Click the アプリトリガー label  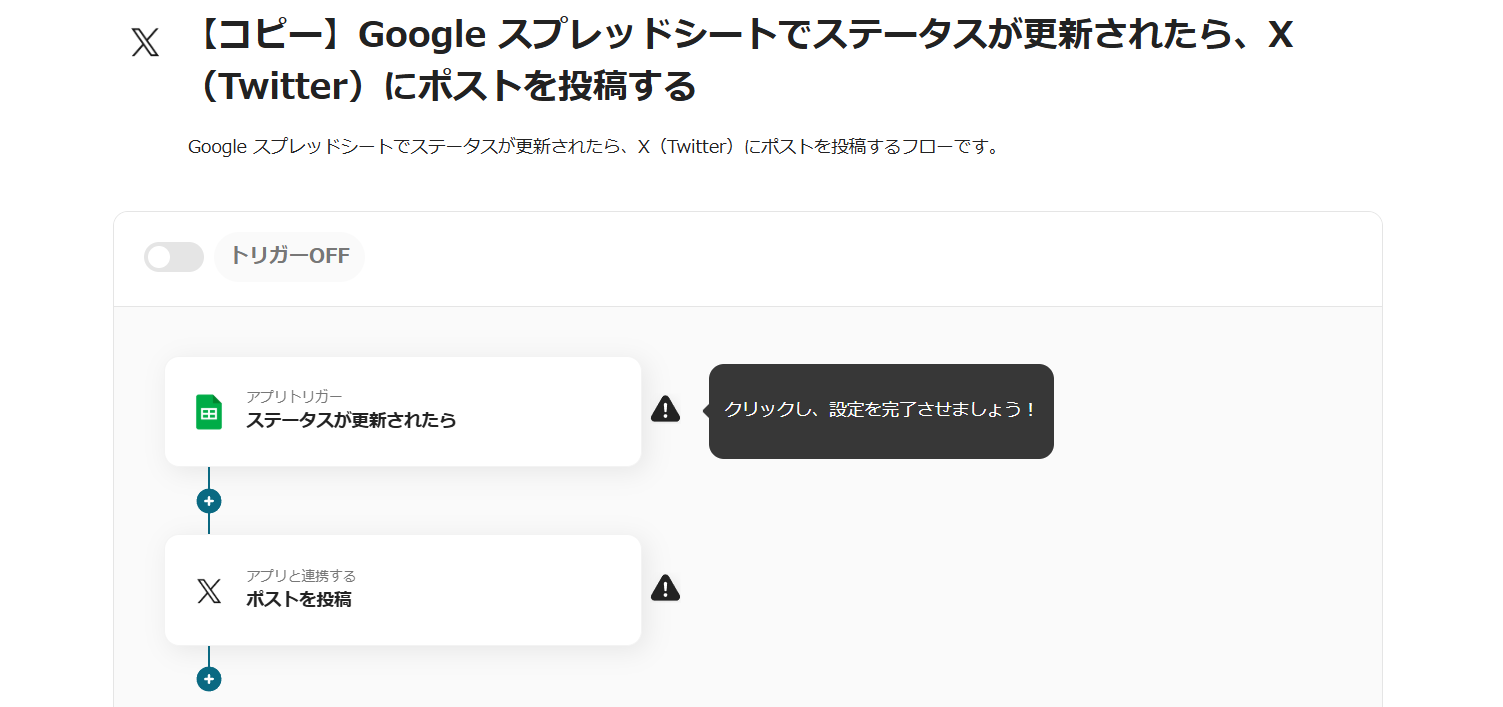(294, 397)
